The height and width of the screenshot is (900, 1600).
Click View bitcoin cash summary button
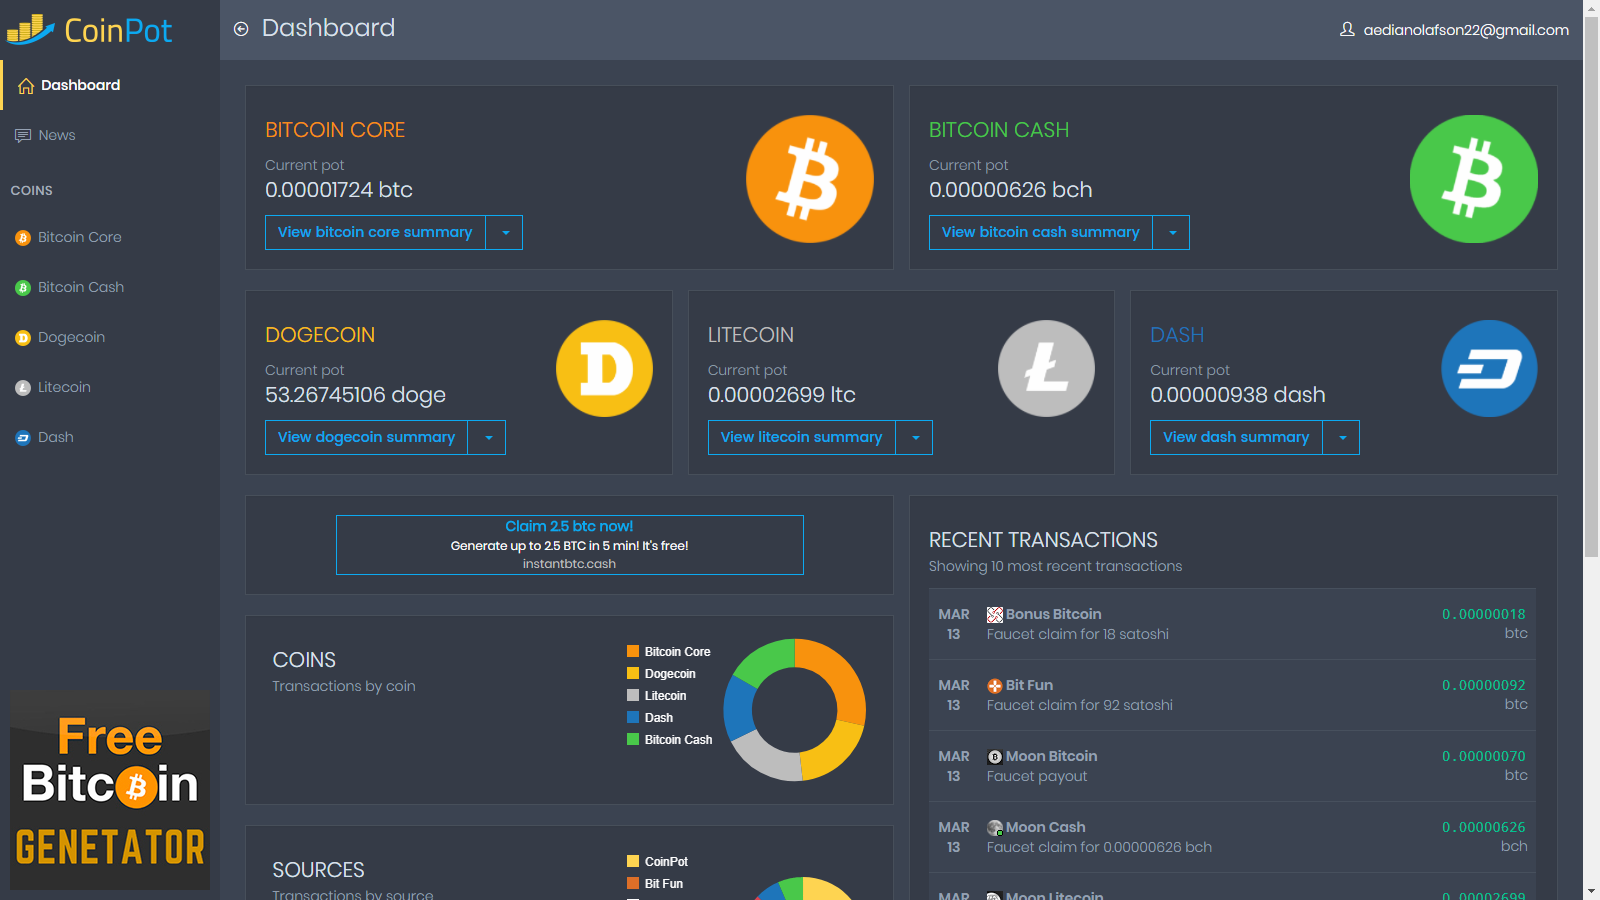[x=1041, y=233]
